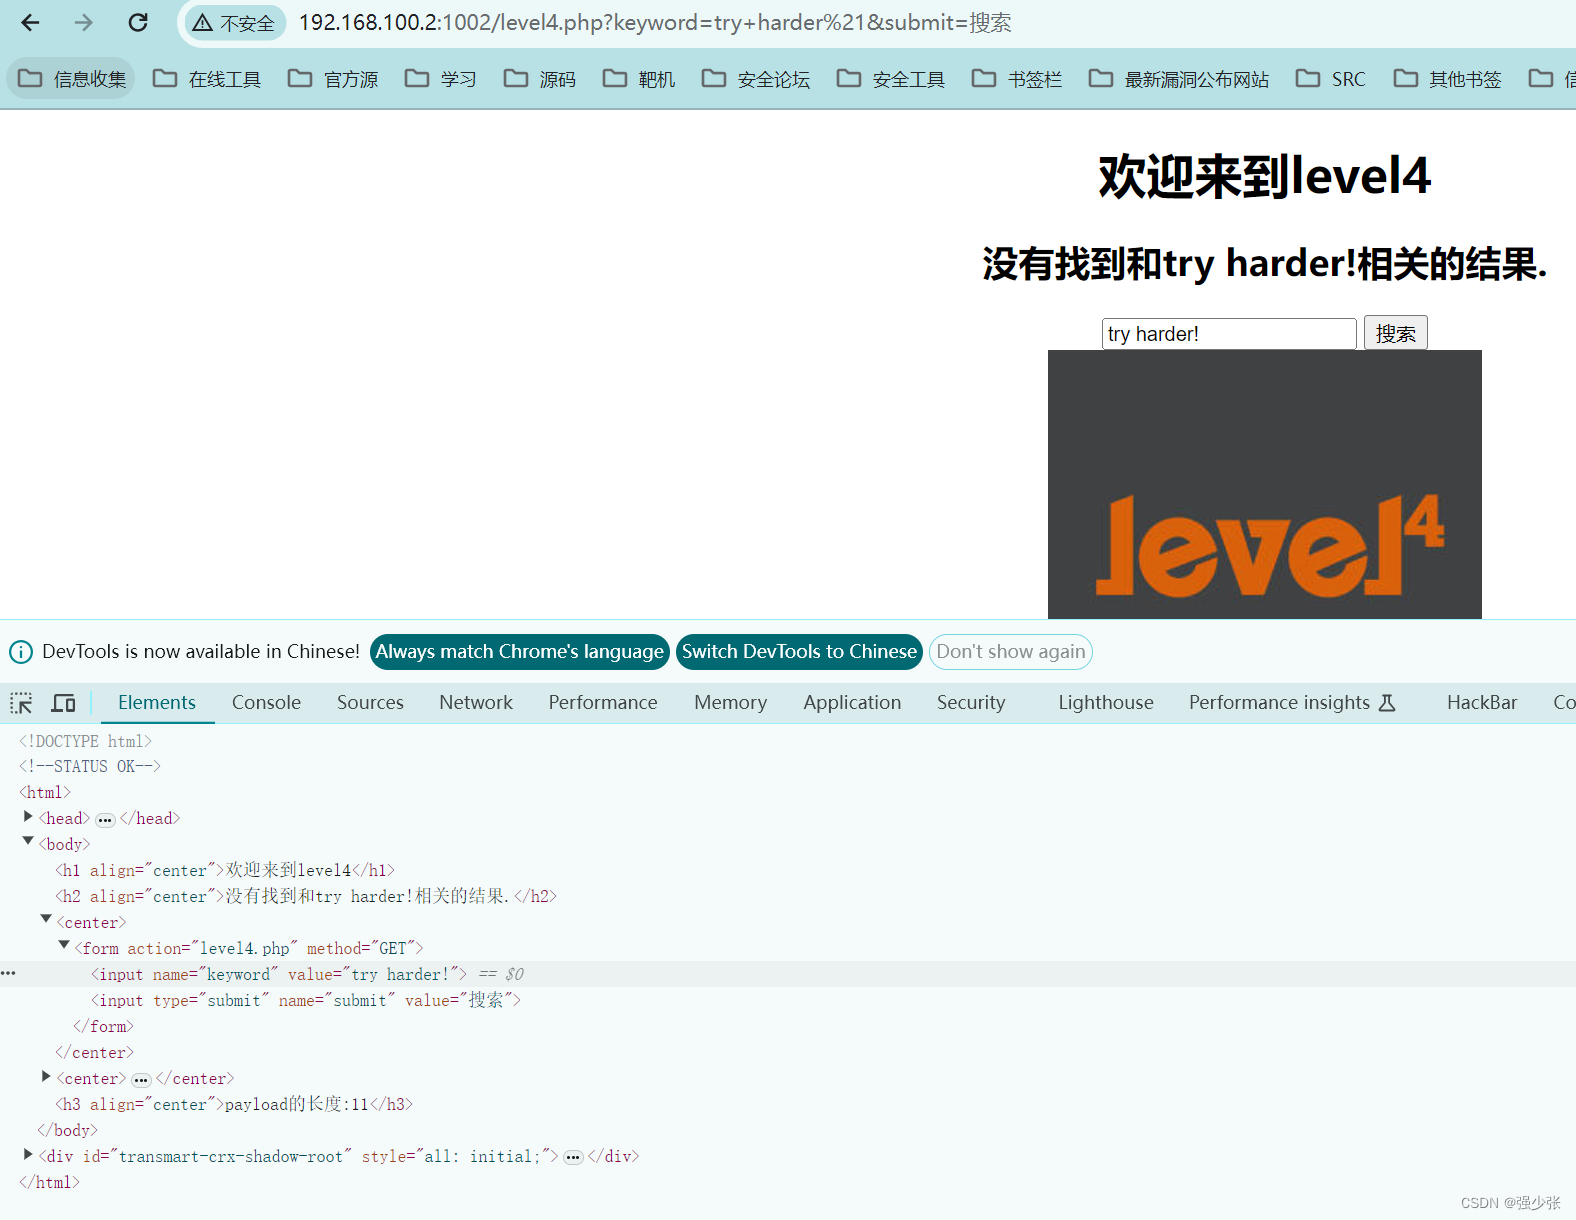Open the 信息收集 bookmark folder
Screen dimensions: 1576x1220
point(72,79)
